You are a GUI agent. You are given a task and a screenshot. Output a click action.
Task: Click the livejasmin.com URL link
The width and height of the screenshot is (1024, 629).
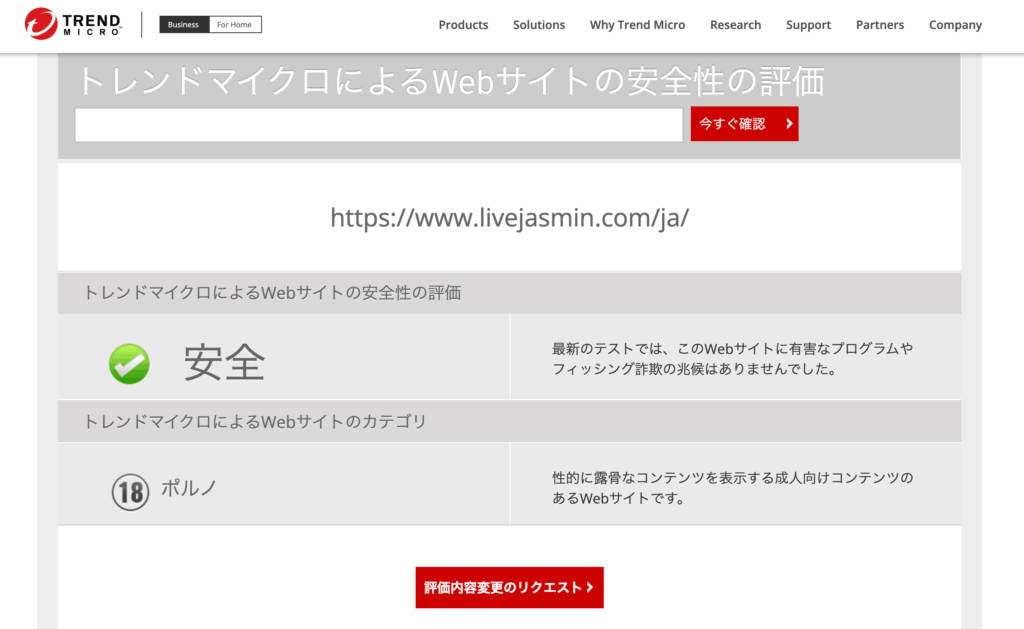(x=510, y=216)
